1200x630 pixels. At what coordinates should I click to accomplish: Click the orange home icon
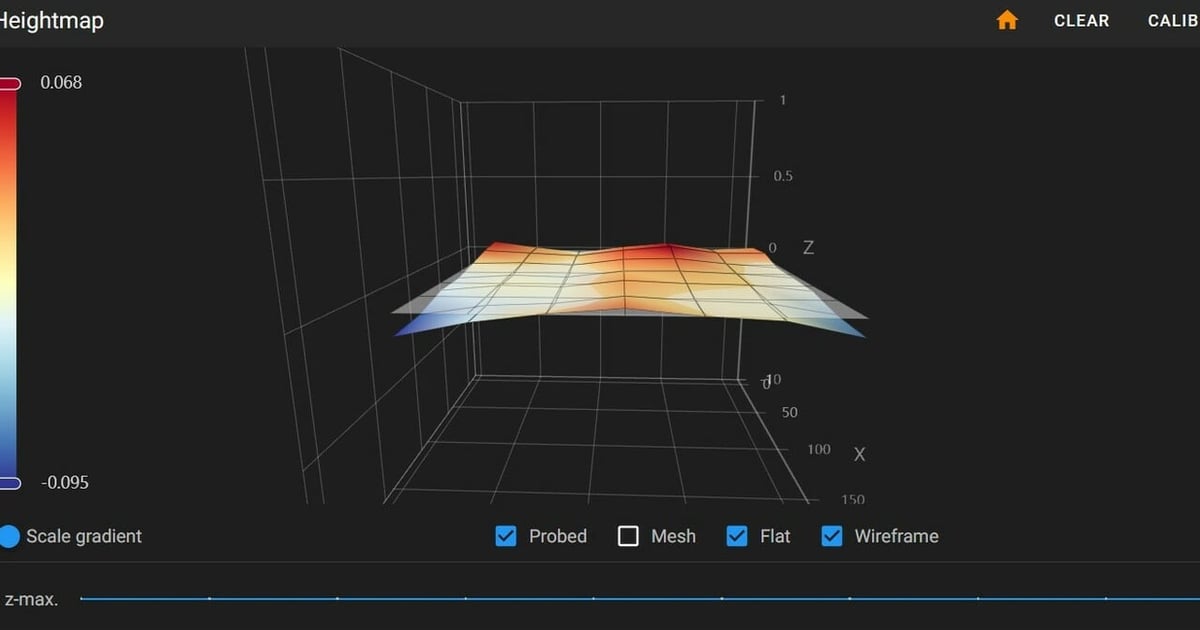pyautogui.click(x=1006, y=20)
